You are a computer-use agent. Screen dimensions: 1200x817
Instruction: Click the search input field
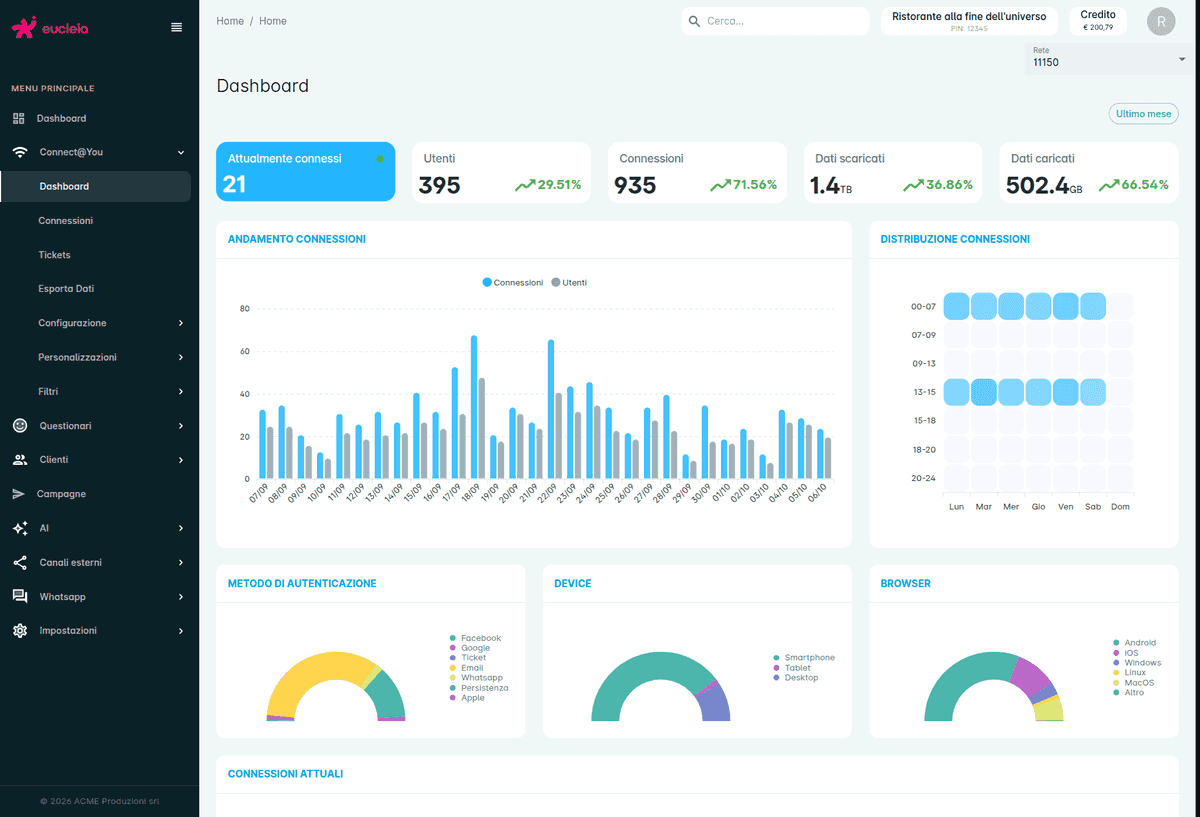775,21
